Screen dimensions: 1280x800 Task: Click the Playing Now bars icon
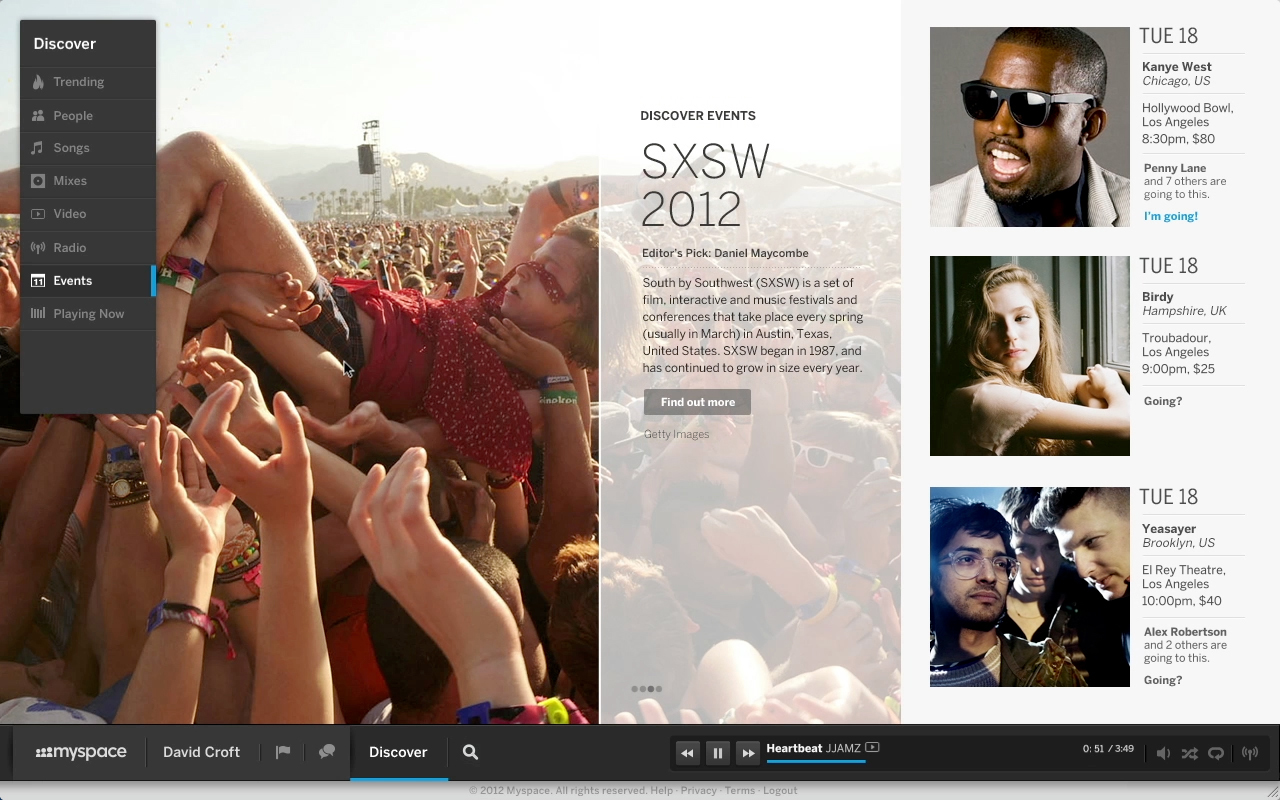(x=38, y=314)
